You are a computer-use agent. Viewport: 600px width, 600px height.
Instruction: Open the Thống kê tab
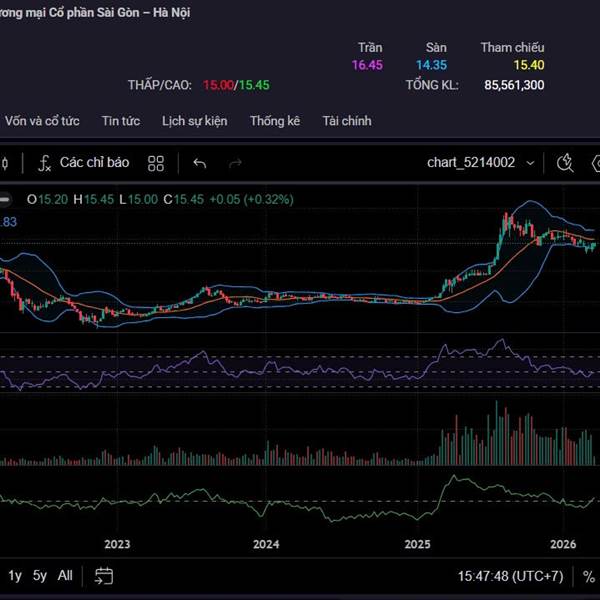tap(275, 121)
